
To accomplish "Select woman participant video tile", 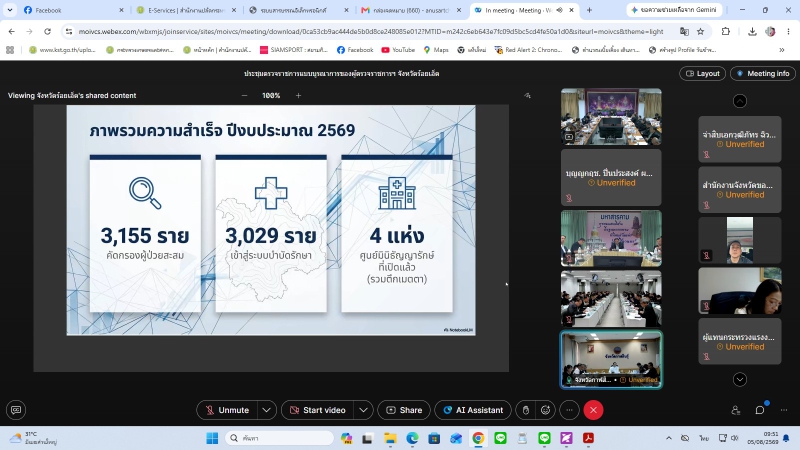I will point(740,291).
